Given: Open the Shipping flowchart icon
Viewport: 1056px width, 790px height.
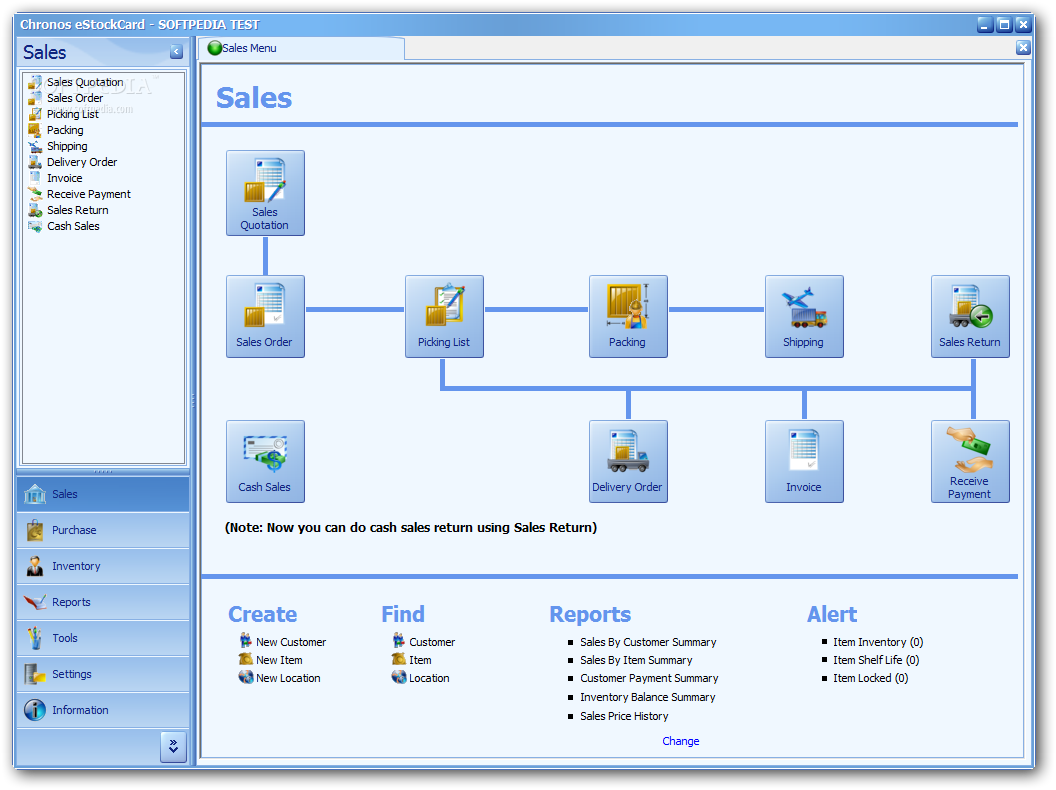Looking at the screenshot, I should tap(803, 317).
